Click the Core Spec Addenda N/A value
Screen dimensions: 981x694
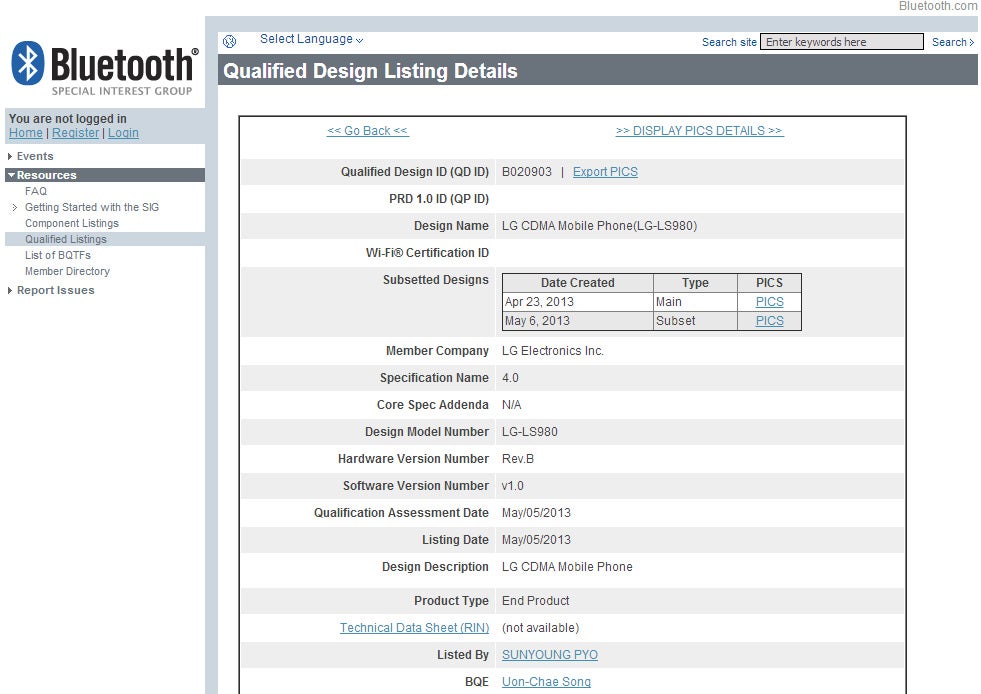point(511,405)
